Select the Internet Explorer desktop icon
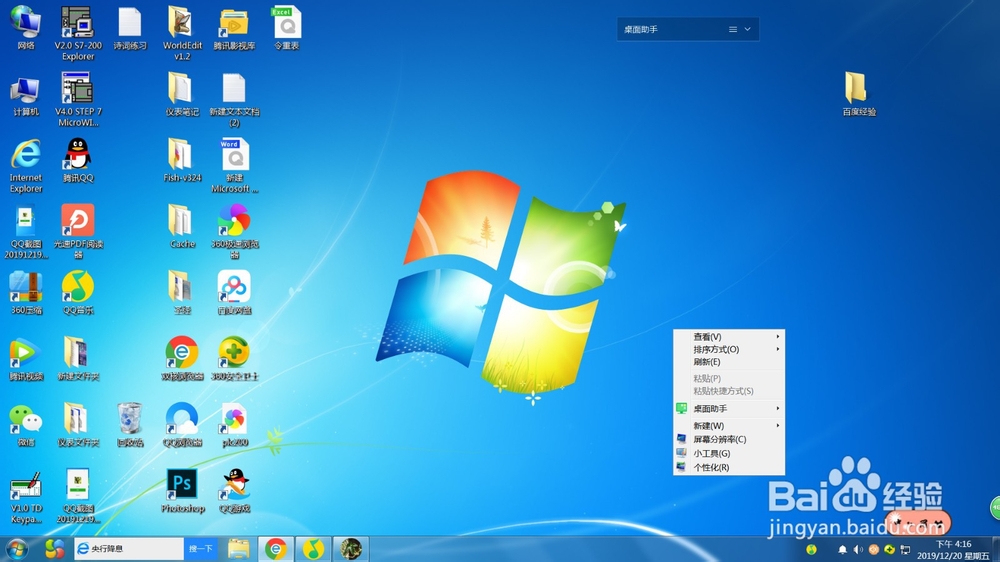This screenshot has width=1000, height=562. (26, 165)
